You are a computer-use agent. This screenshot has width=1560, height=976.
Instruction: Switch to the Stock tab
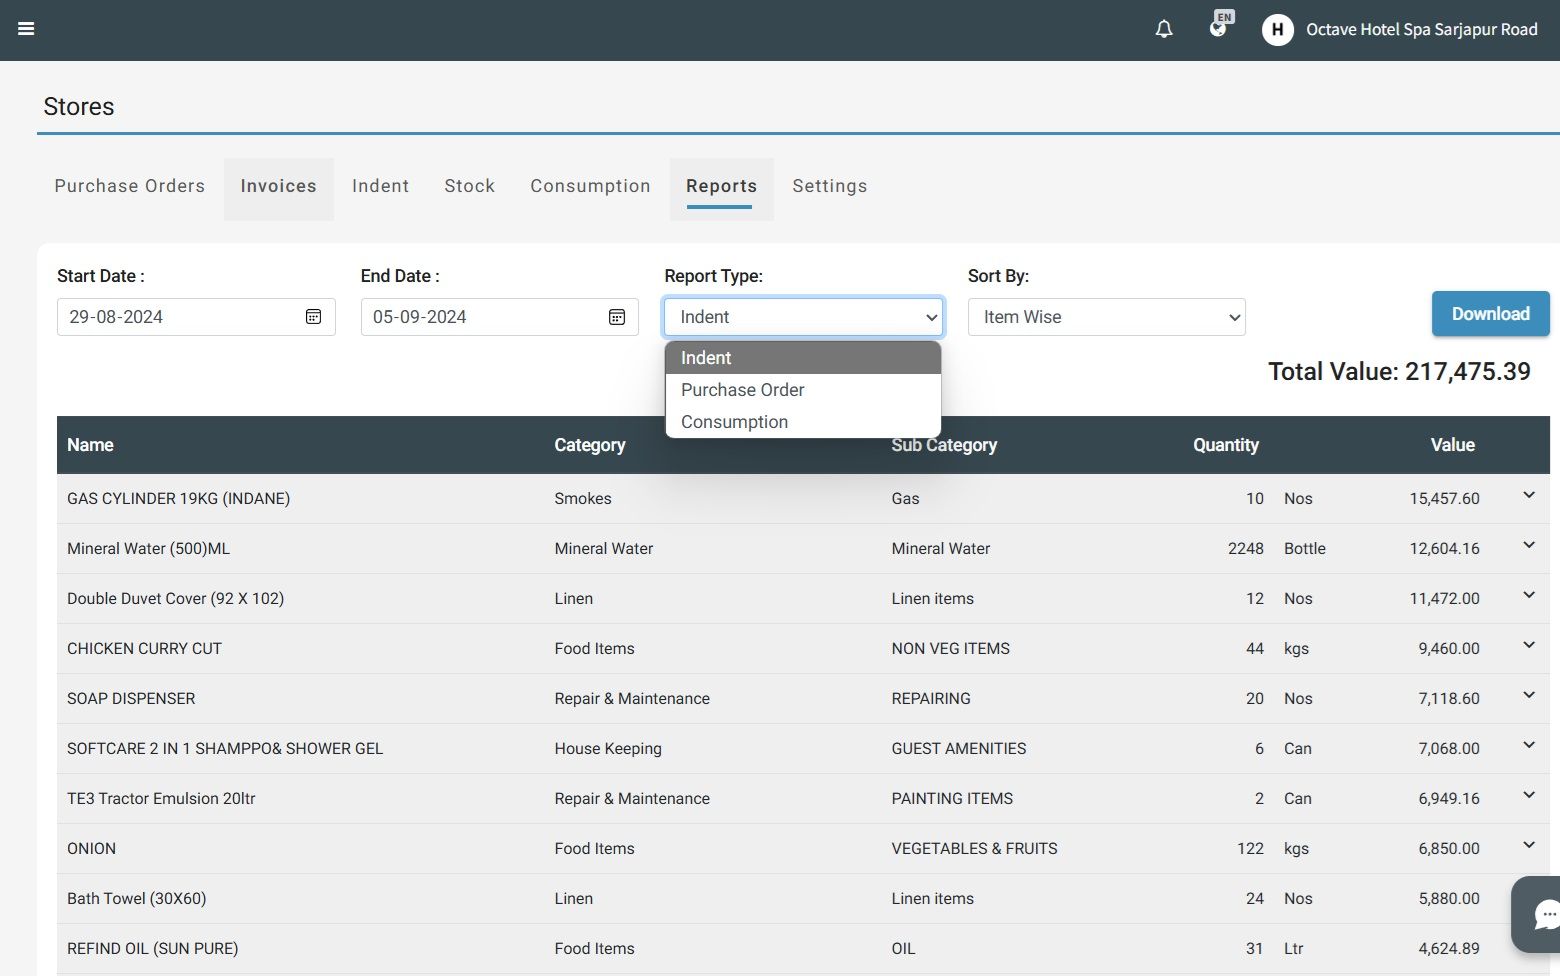(469, 186)
